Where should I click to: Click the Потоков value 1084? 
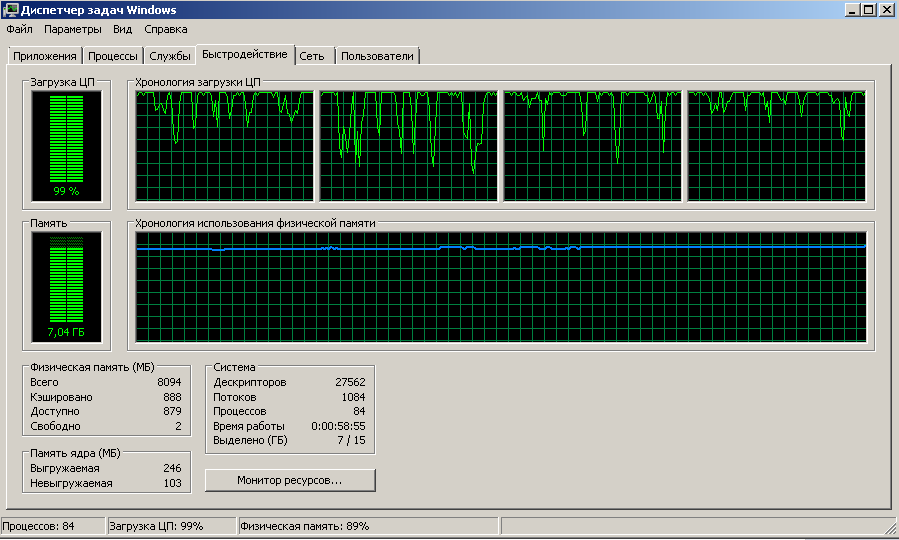coord(353,397)
